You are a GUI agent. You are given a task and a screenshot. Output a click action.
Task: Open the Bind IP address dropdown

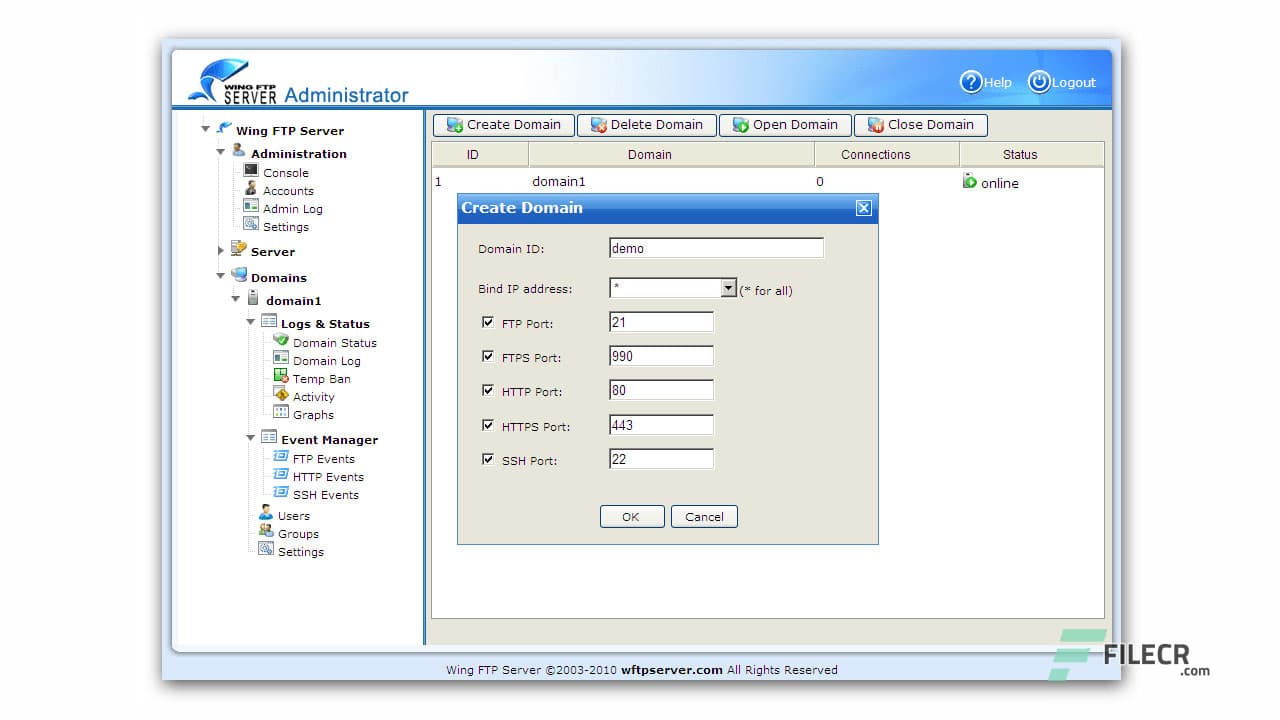pyautogui.click(x=729, y=288)
